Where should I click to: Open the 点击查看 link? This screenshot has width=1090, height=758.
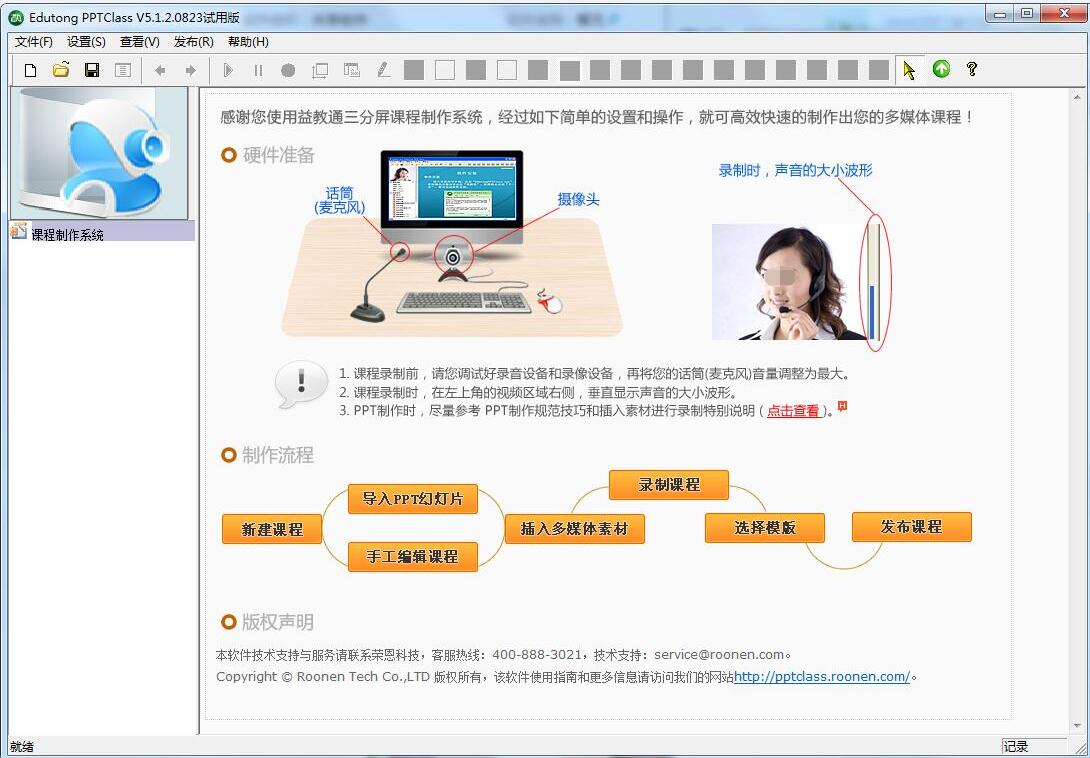coord(793,409)
